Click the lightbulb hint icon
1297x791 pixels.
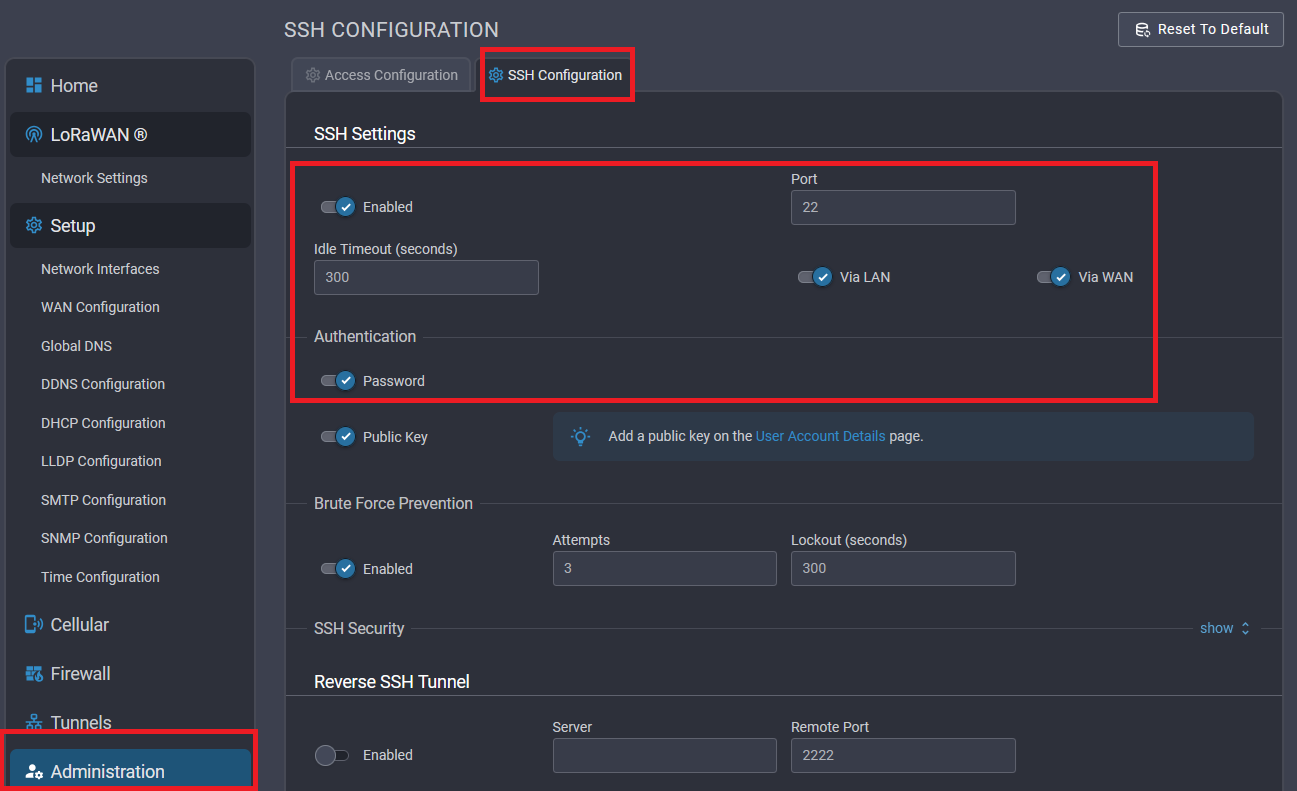tap(580, 437)
